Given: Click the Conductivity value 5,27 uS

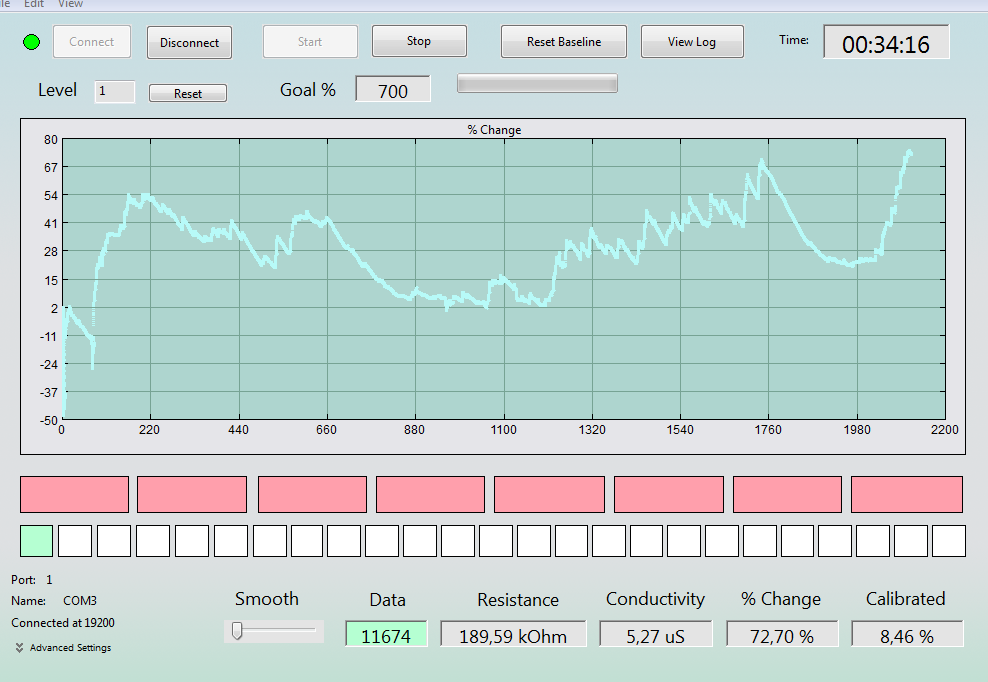Looking at the screenshot, I should [655, 635].
